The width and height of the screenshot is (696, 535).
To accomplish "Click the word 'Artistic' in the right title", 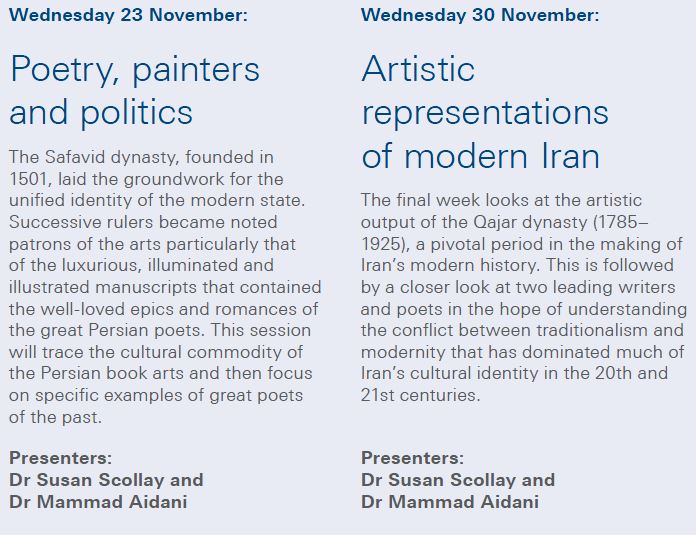I will (x=418, y=69).
